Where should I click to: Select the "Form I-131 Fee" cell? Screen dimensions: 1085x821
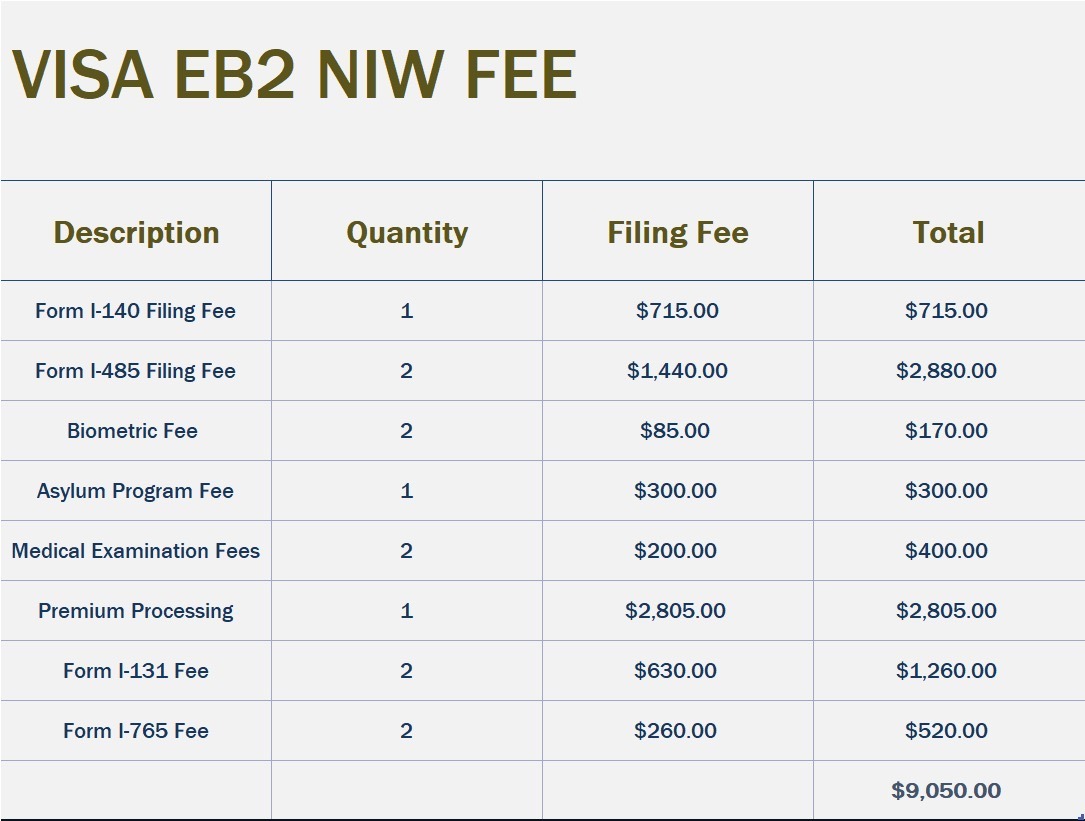[x=135, y=671]
